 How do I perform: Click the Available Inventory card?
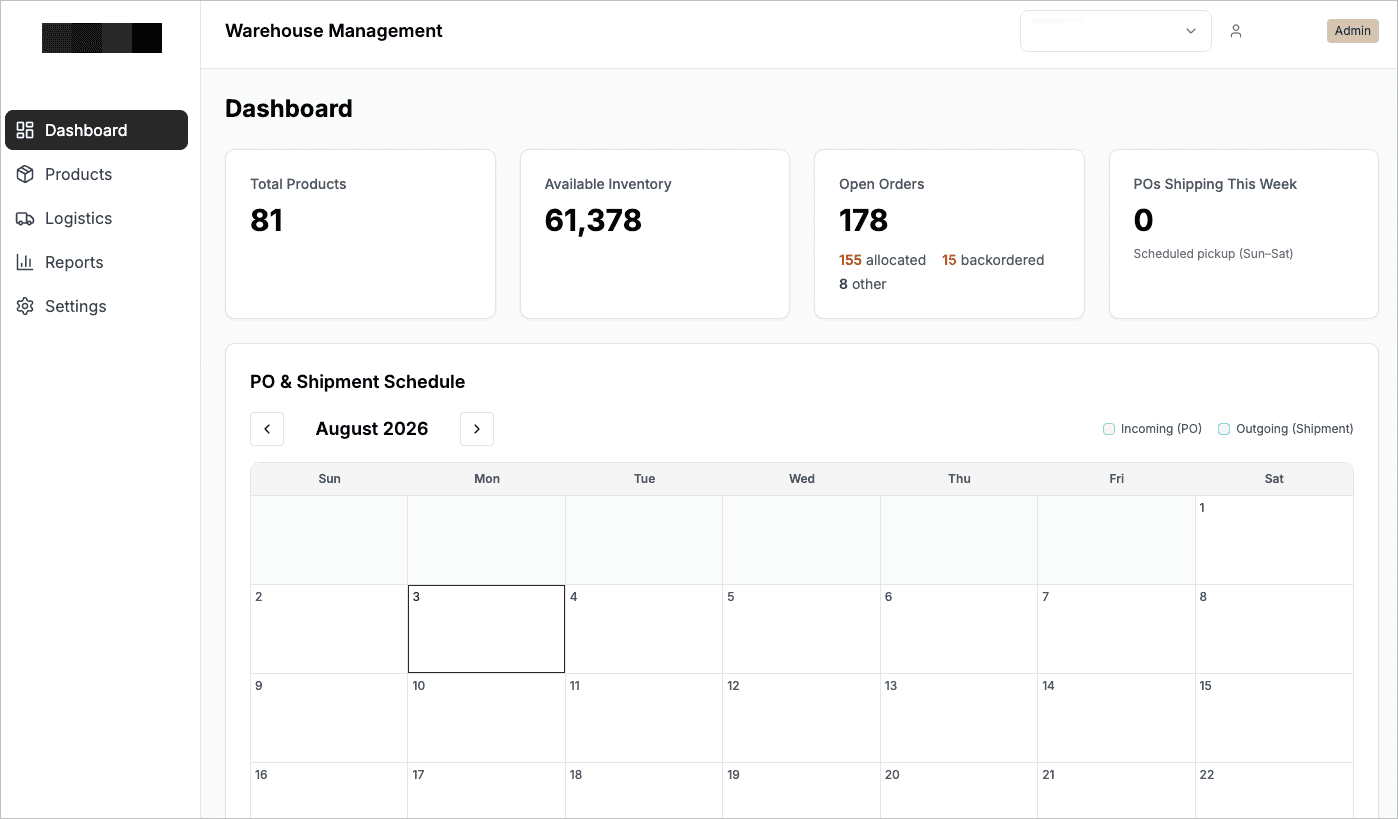(655, 234)
